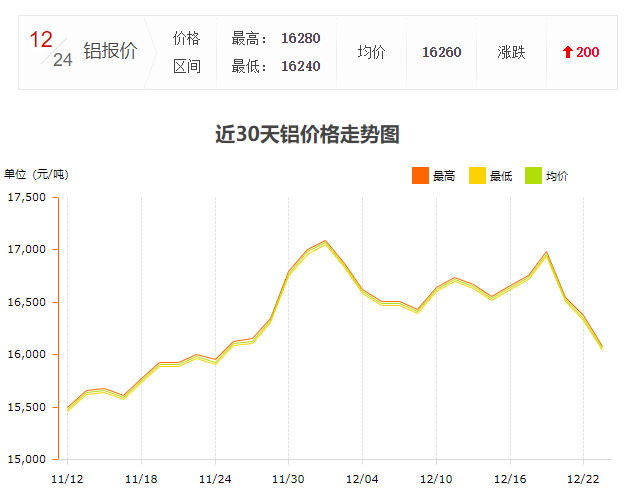The height and width of the screenshot is (498, 629).
Task: Click the 16,000 y-axis label
Action: tap(27, 354)
